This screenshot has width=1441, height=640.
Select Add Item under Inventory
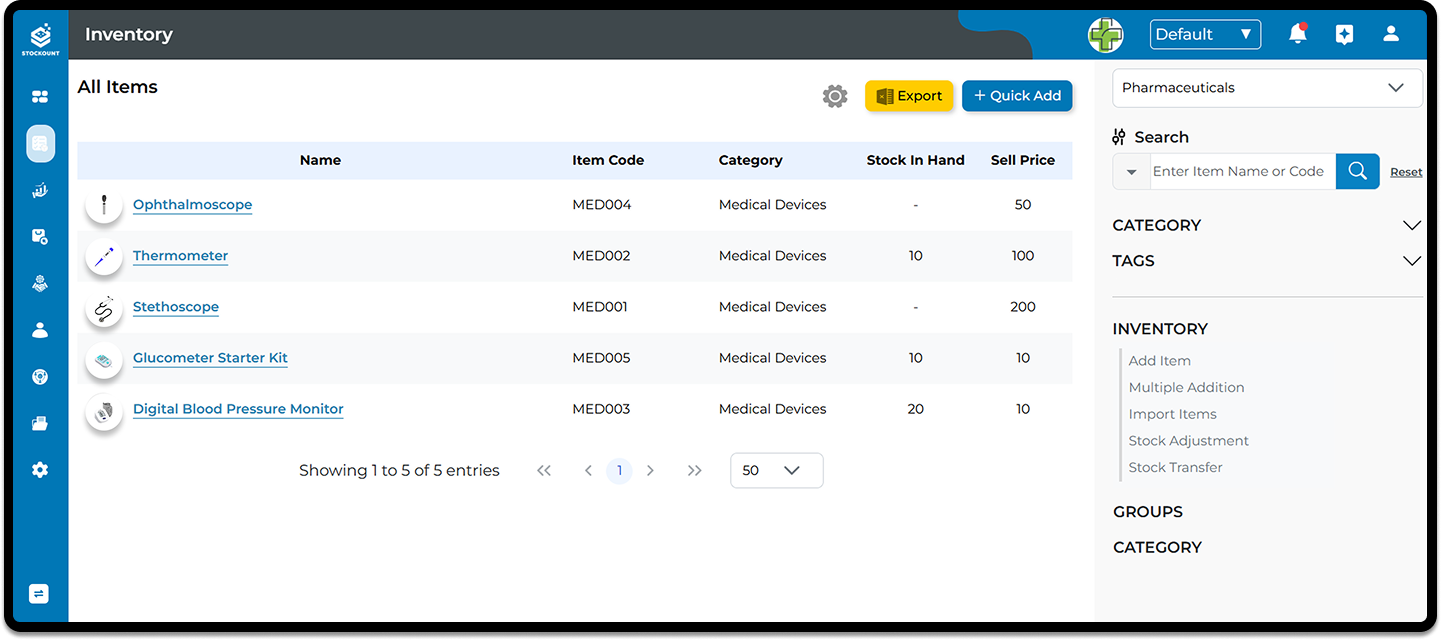[x=1159, y=361]
